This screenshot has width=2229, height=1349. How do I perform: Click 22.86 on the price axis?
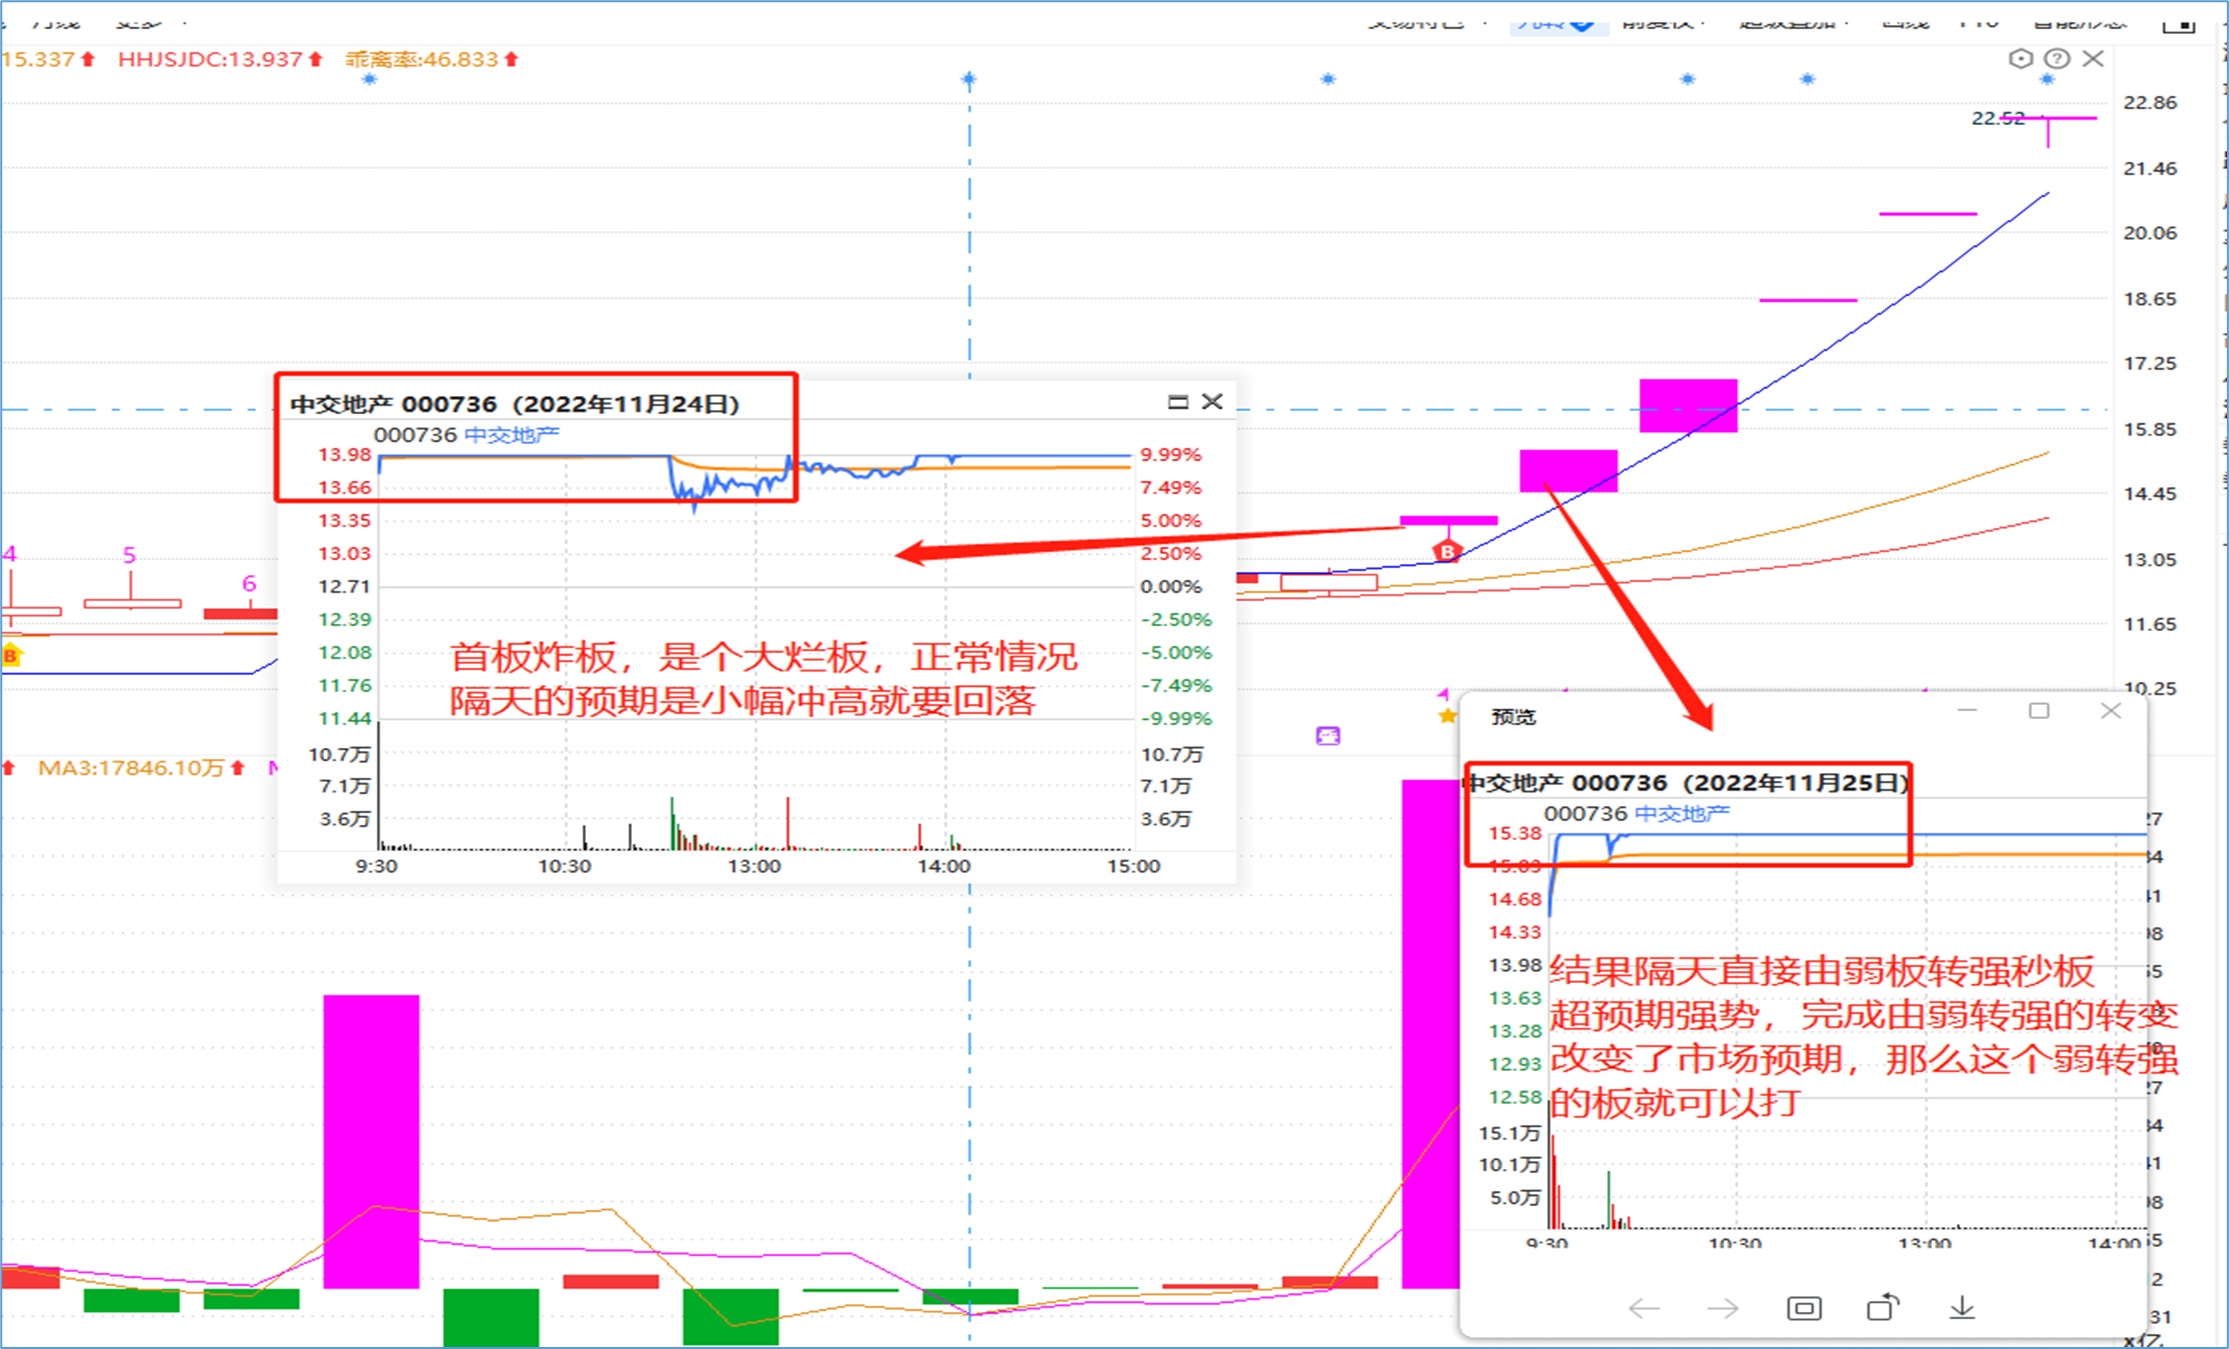point(2150,103)
